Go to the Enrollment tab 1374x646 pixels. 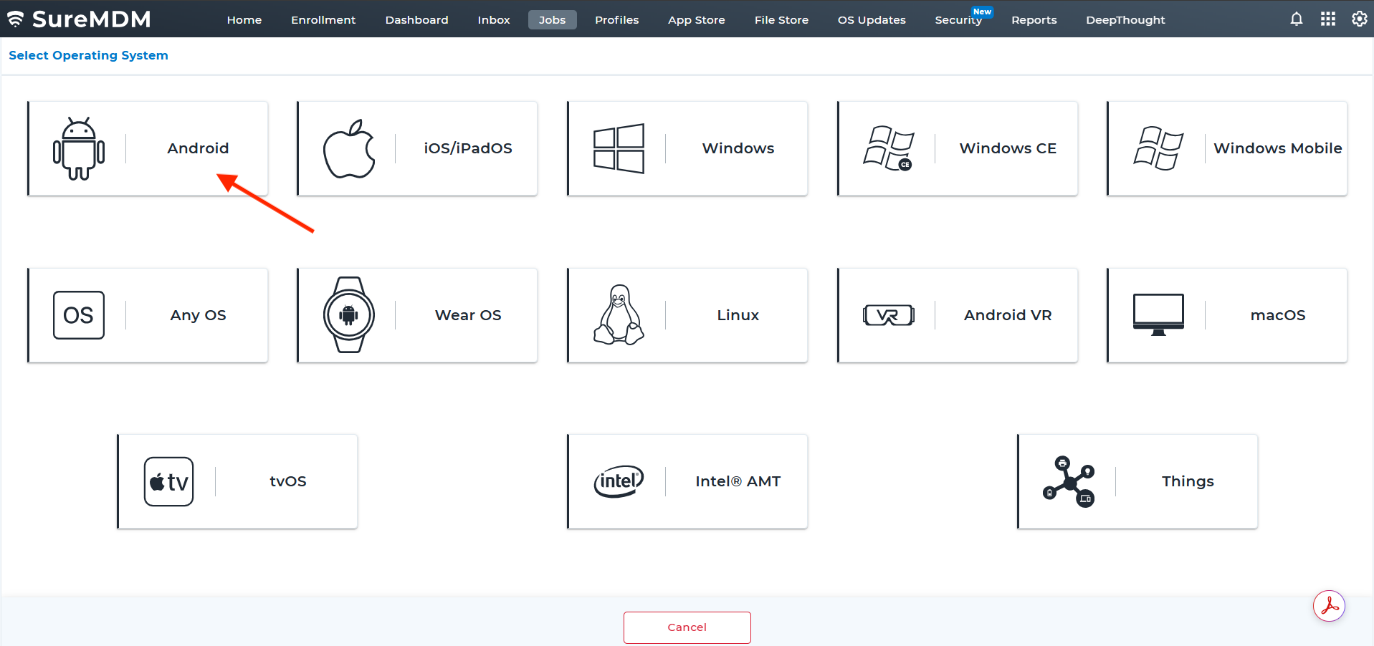[323, 20]
